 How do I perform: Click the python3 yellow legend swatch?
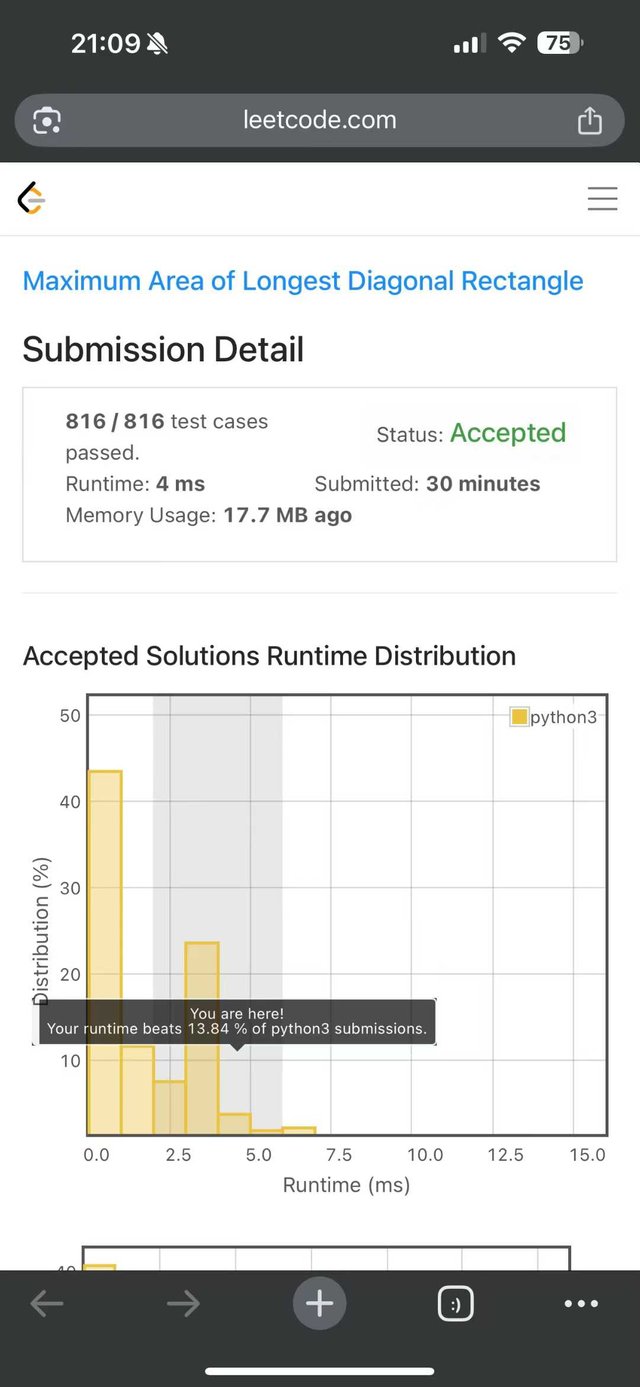click(519, 717)
